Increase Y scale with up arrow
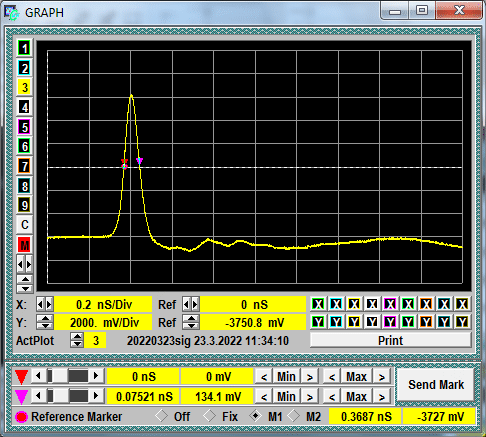Screen dimensions: 486x437 [44, 318]
